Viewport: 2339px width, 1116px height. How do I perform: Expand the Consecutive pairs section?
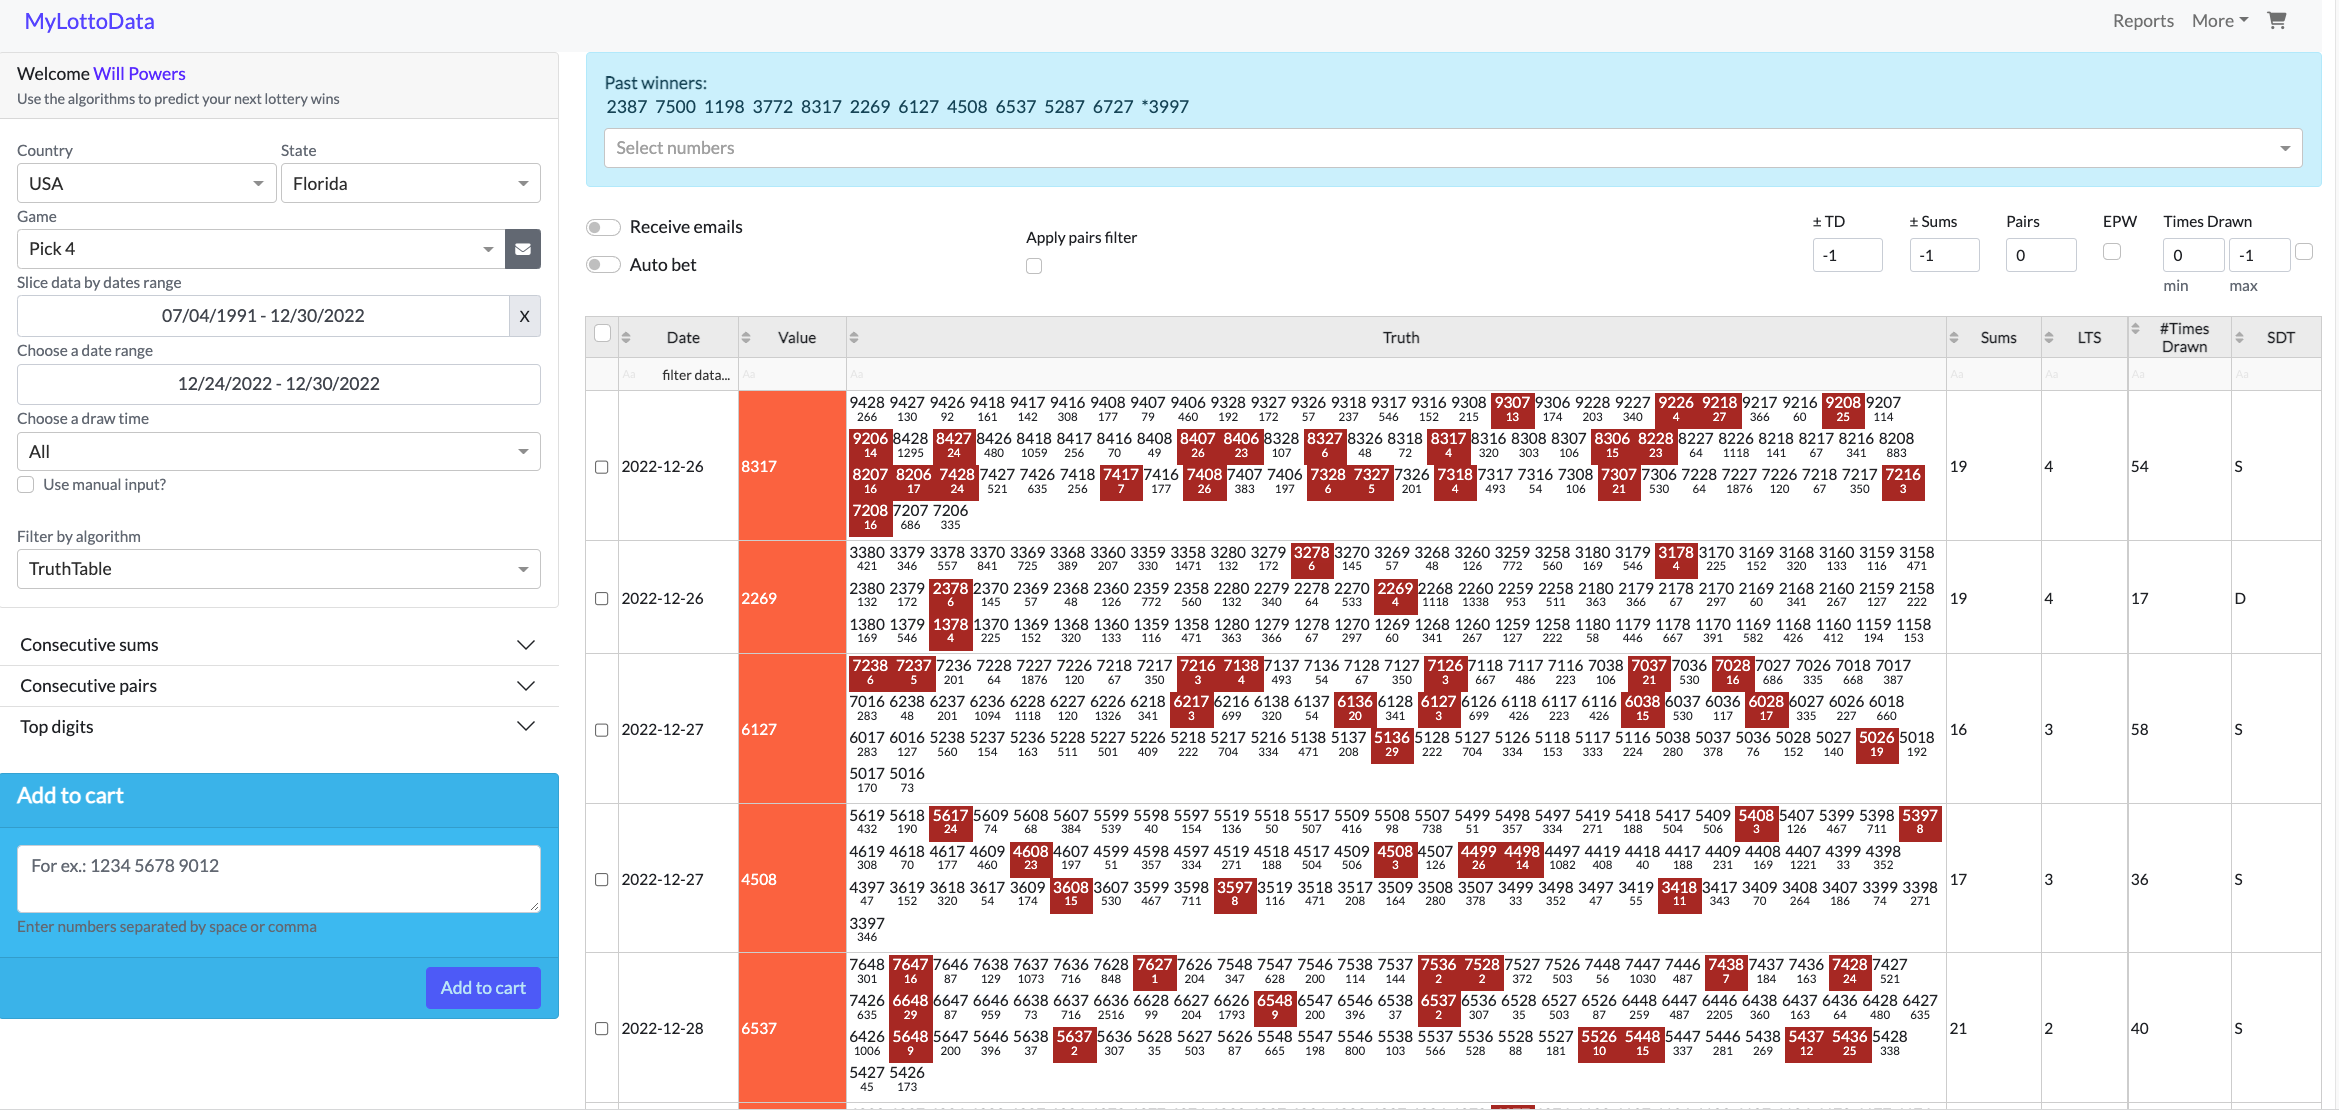pos(278,686)
